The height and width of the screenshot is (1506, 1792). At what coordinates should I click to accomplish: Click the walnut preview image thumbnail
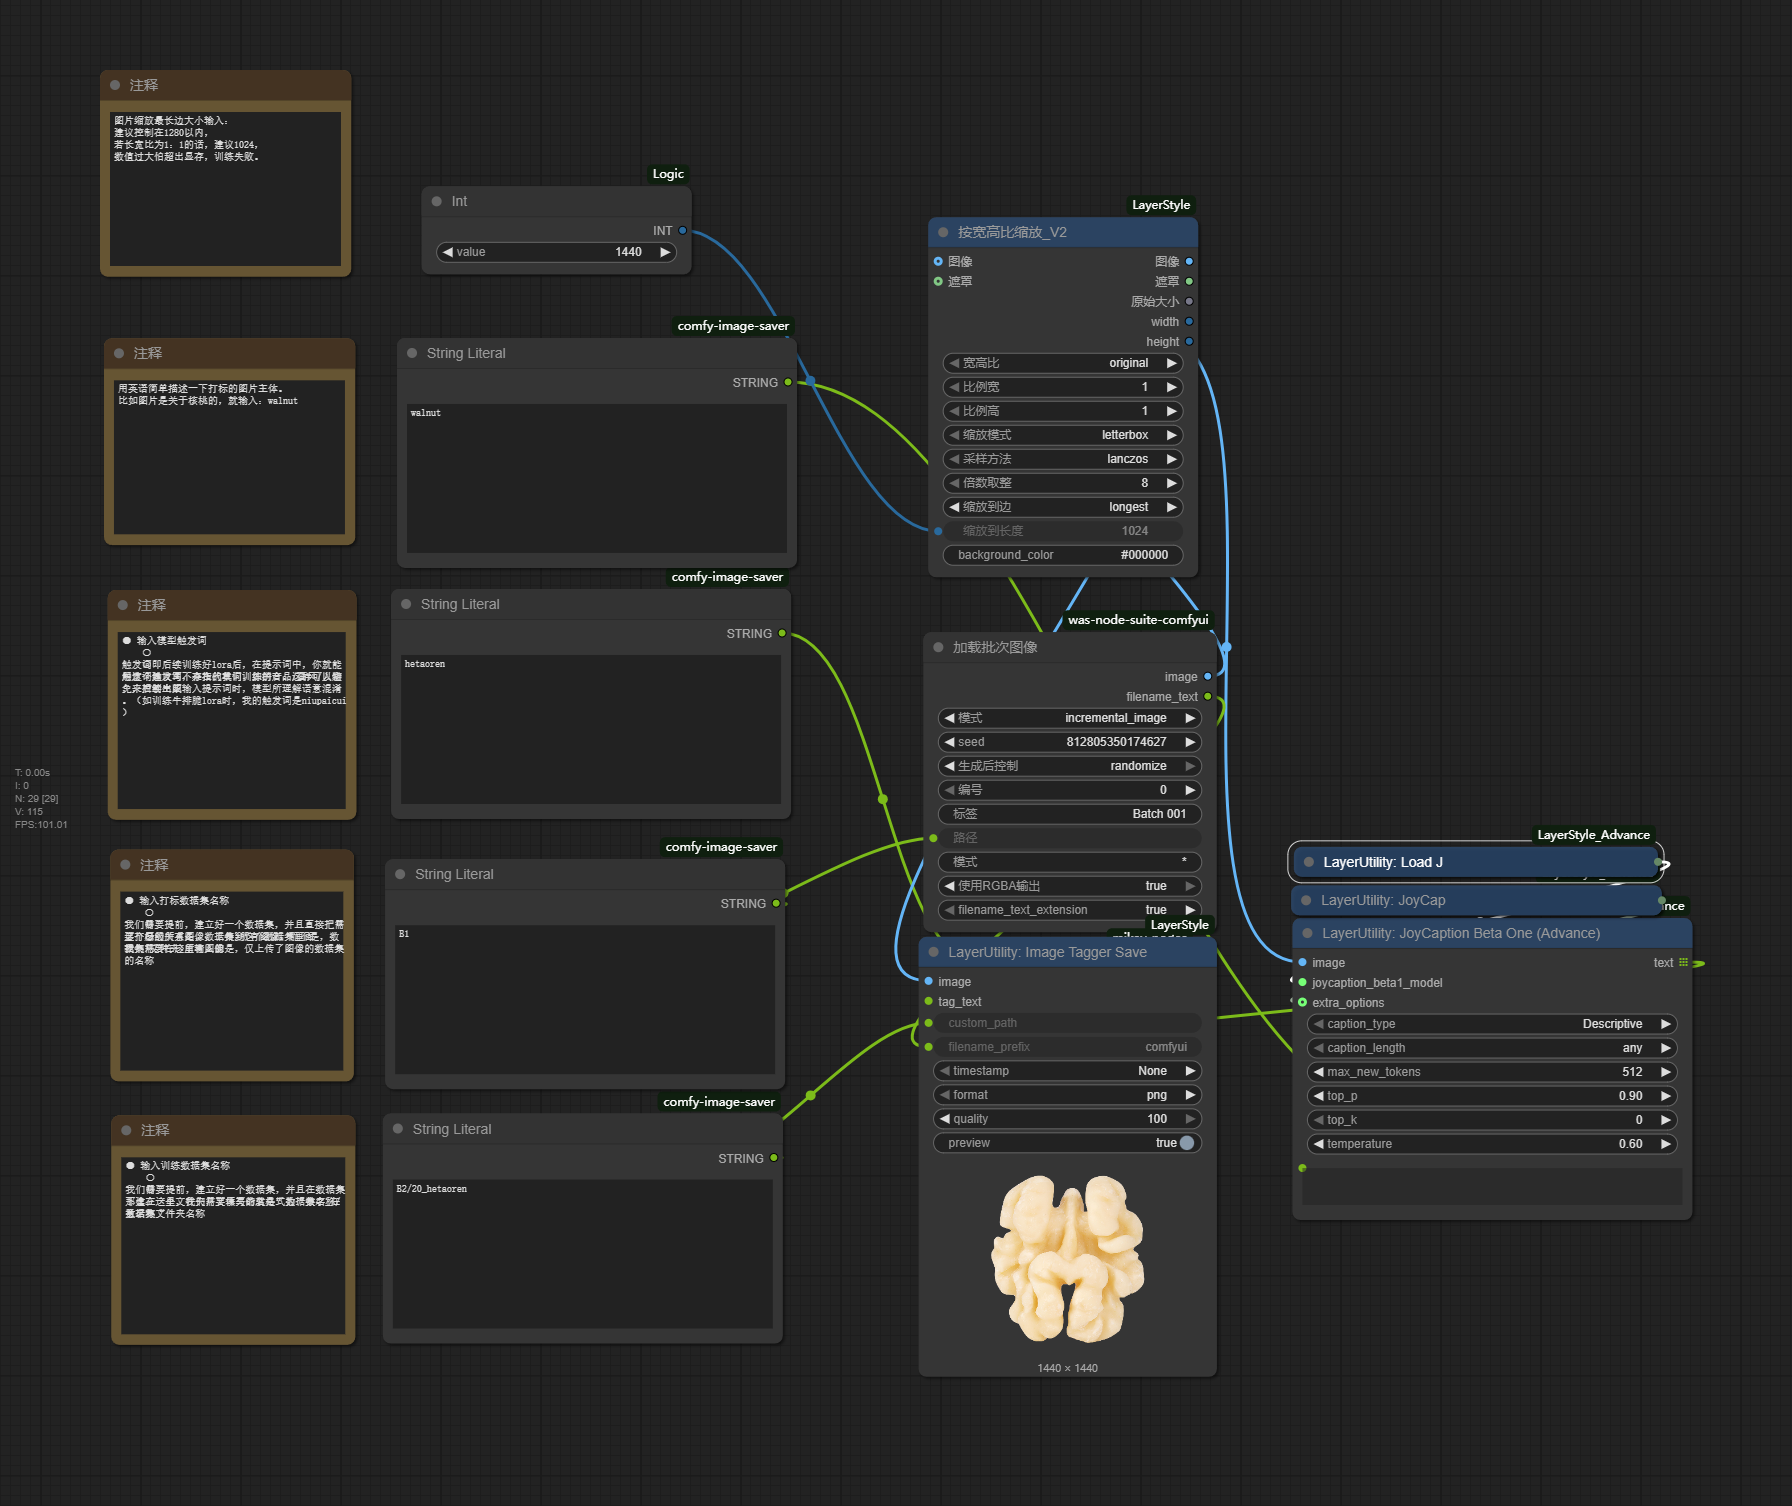(x=1067, y=1258)
